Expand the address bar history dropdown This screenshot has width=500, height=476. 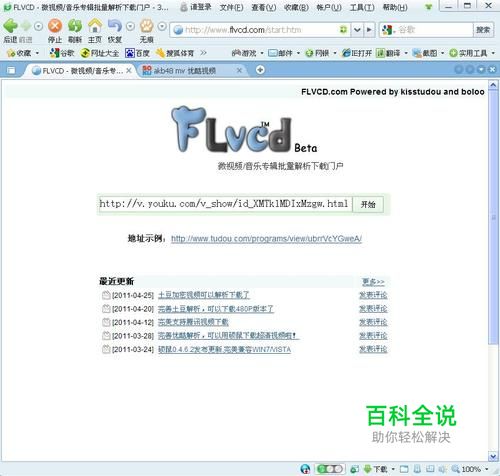tap(357, 30)
